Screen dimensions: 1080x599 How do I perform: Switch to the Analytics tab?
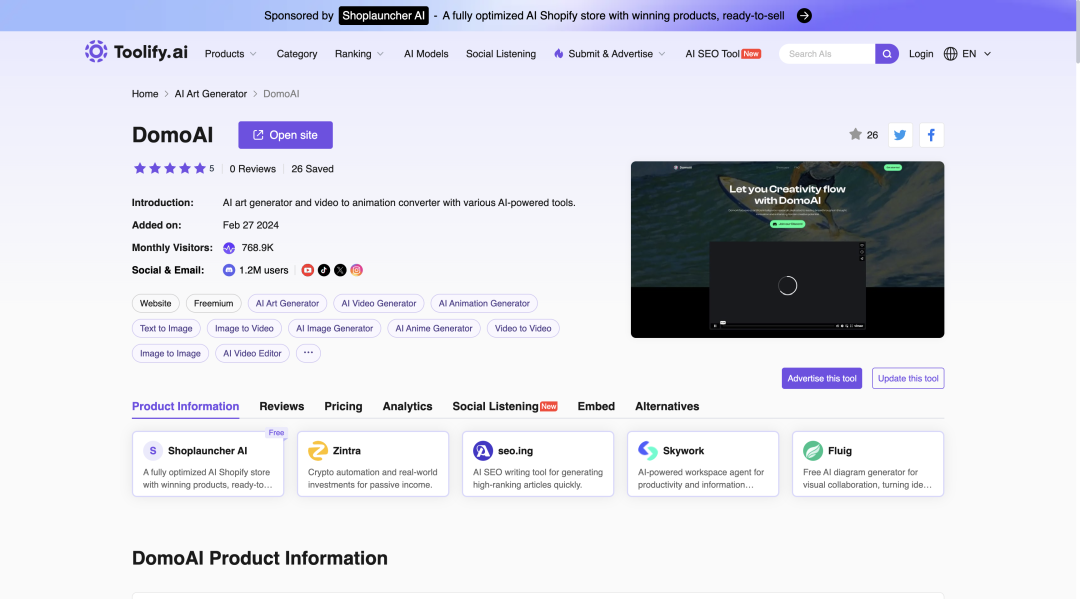click(407, 406)
